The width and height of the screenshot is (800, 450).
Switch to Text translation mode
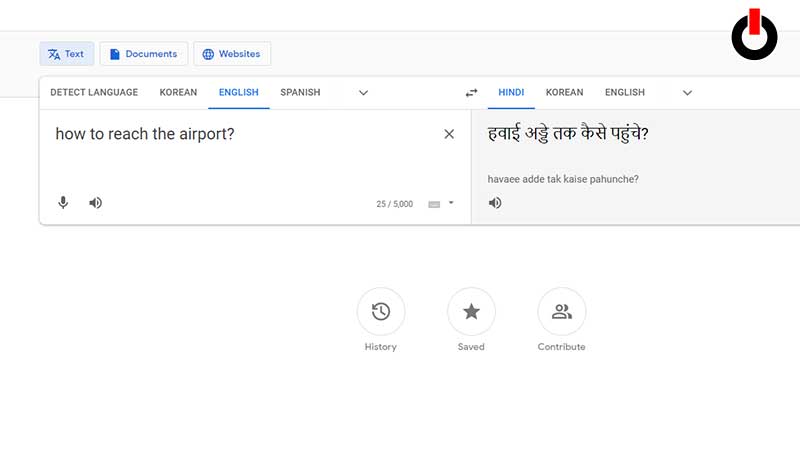click(66, 54)
